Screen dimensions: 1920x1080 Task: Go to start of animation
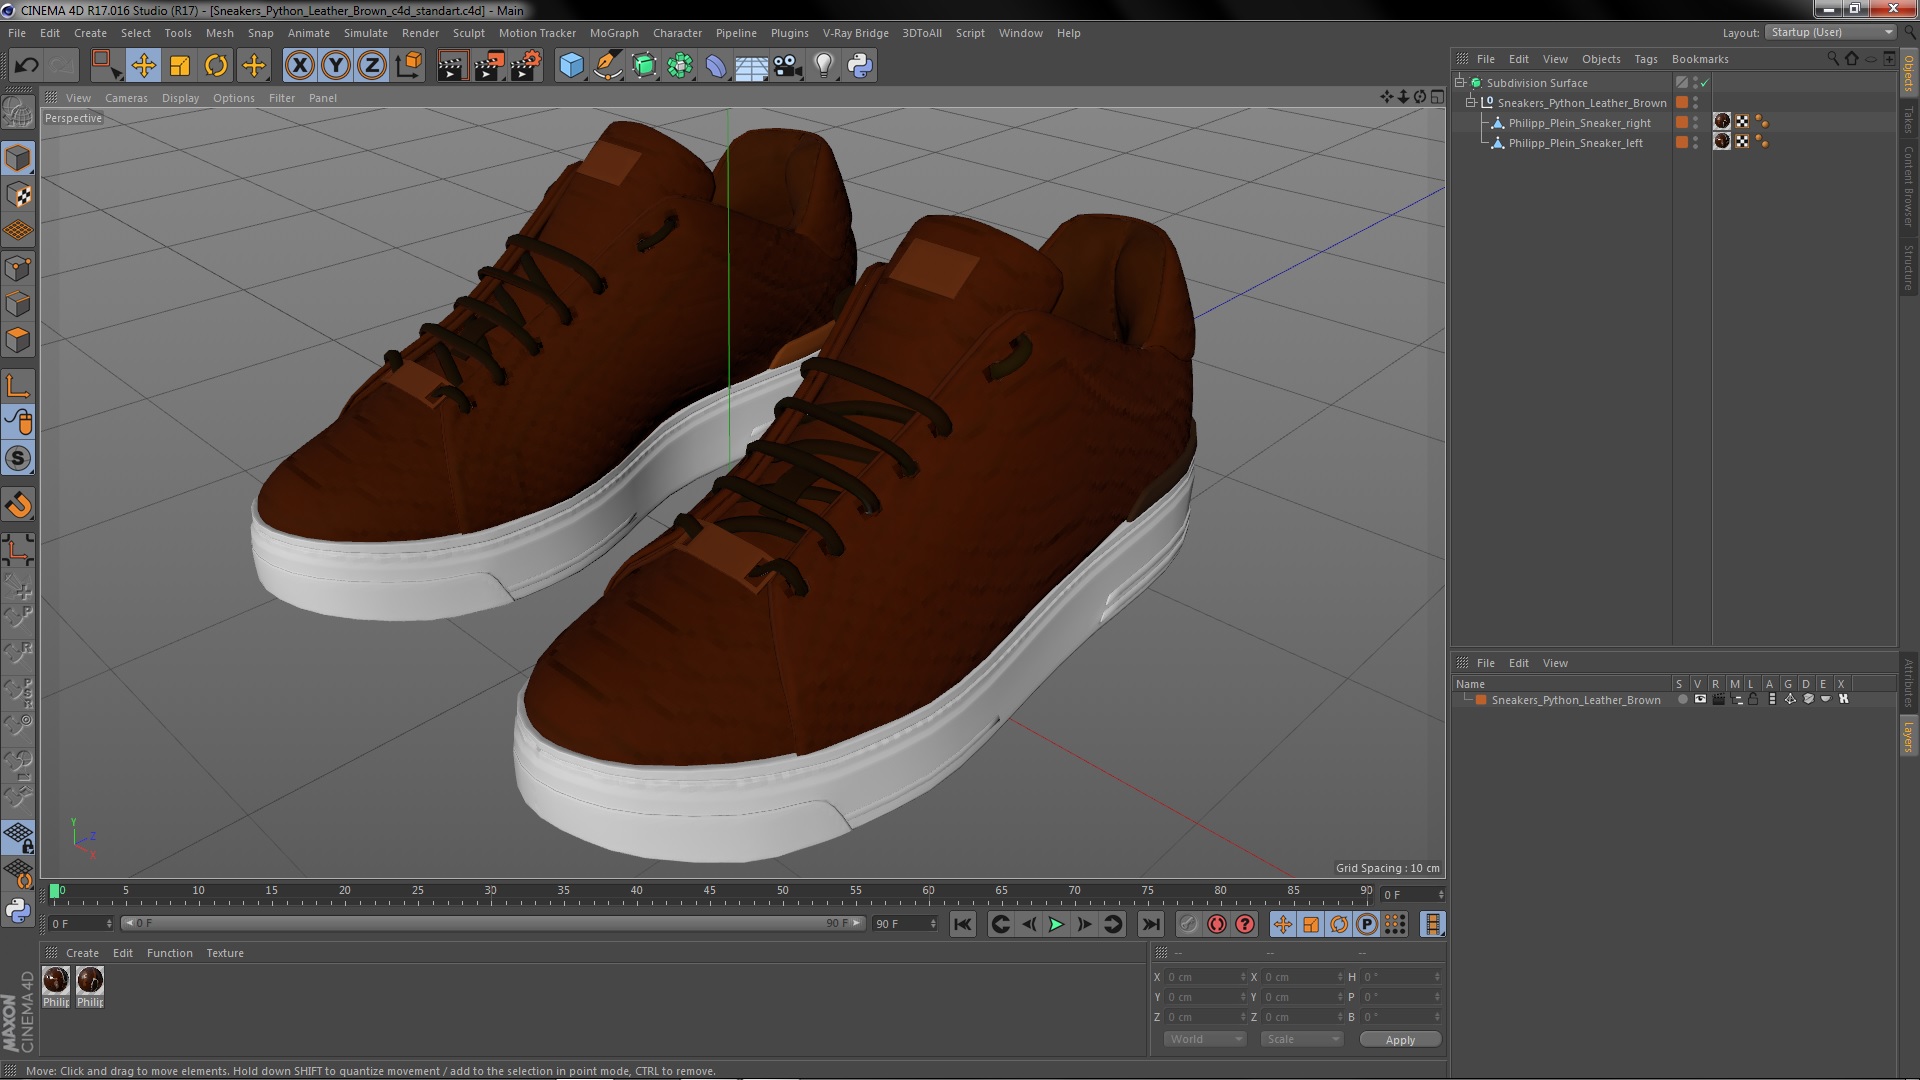click(x=963, y=925)
